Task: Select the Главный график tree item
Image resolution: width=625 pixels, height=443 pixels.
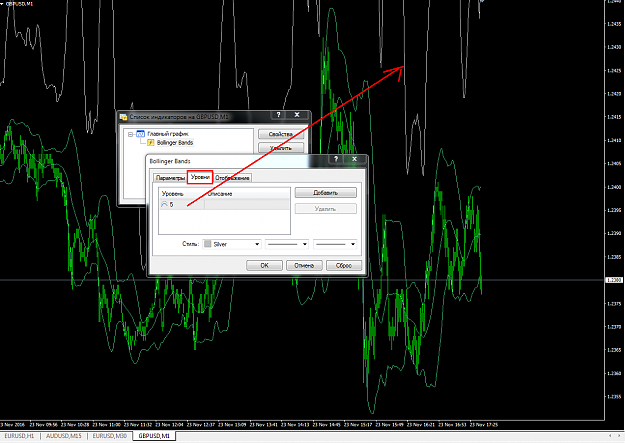Action: [x=168, y=134]
